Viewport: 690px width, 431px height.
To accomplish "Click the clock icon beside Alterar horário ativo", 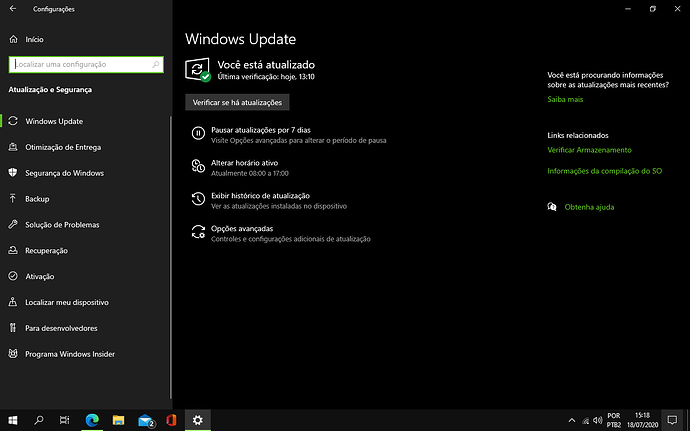I will click(198, 166).
